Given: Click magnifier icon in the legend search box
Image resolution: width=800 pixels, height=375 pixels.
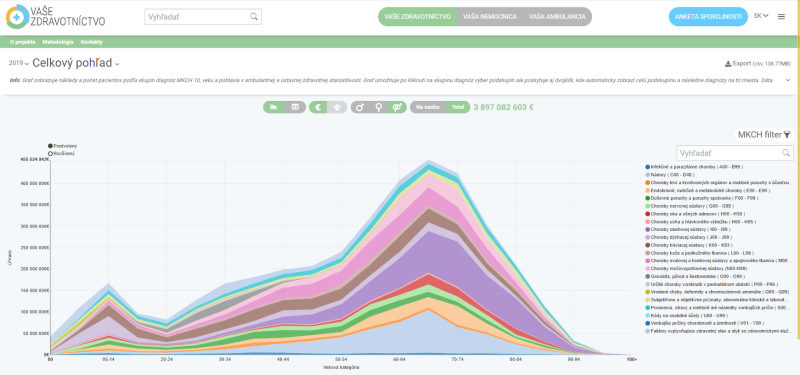Looking at the screenshot, I should pos(786,153).
